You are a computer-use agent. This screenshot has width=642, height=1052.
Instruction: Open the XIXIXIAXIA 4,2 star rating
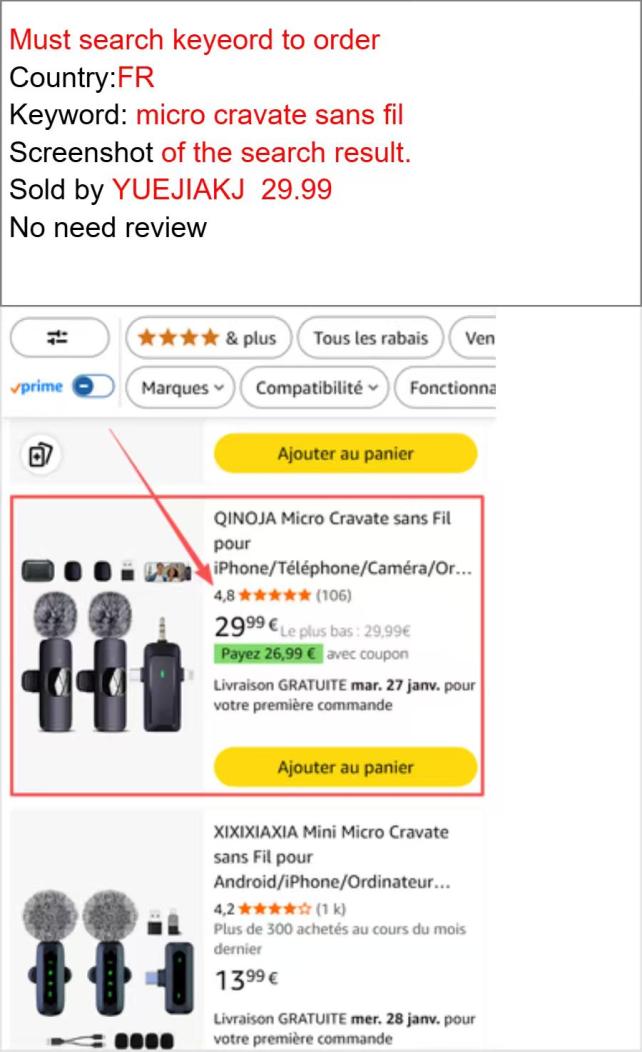click(x=262, y=909)
